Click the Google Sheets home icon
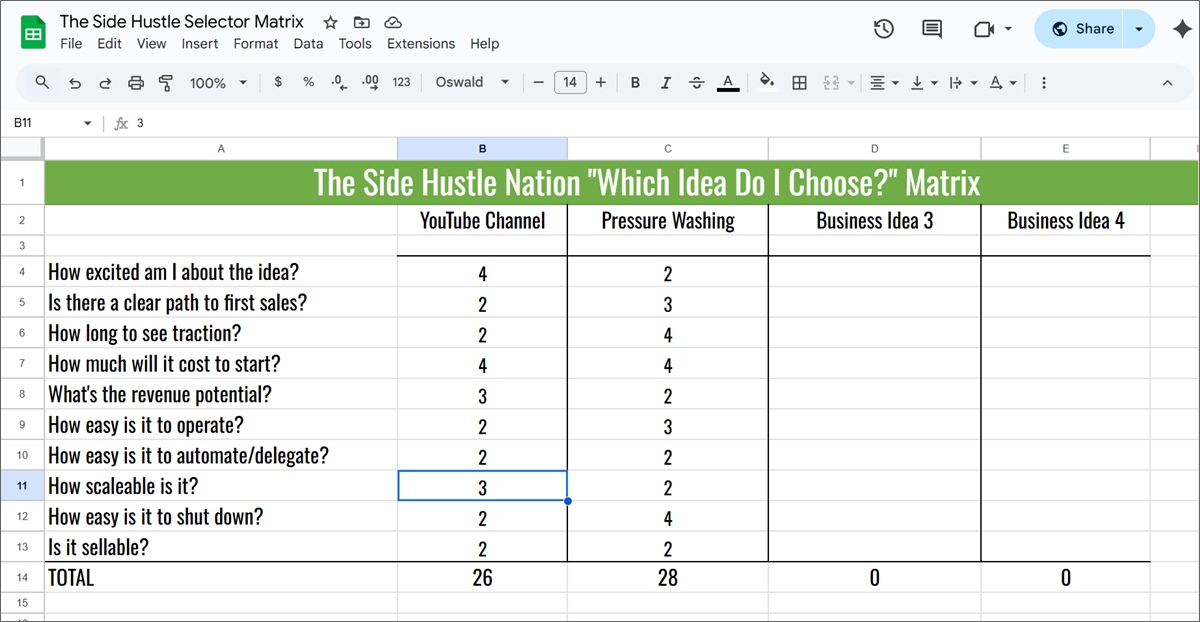1200x622 pixels. [33, 32]
